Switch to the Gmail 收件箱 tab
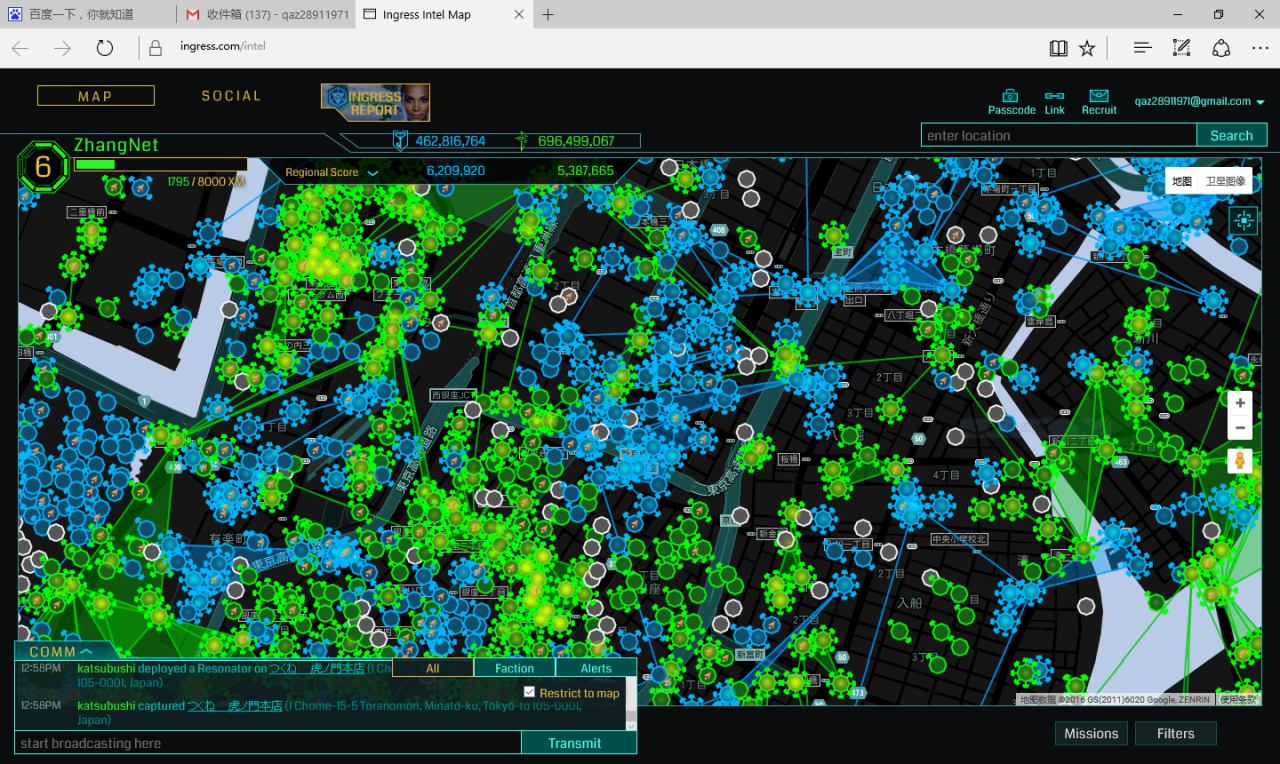 point(266,15)
